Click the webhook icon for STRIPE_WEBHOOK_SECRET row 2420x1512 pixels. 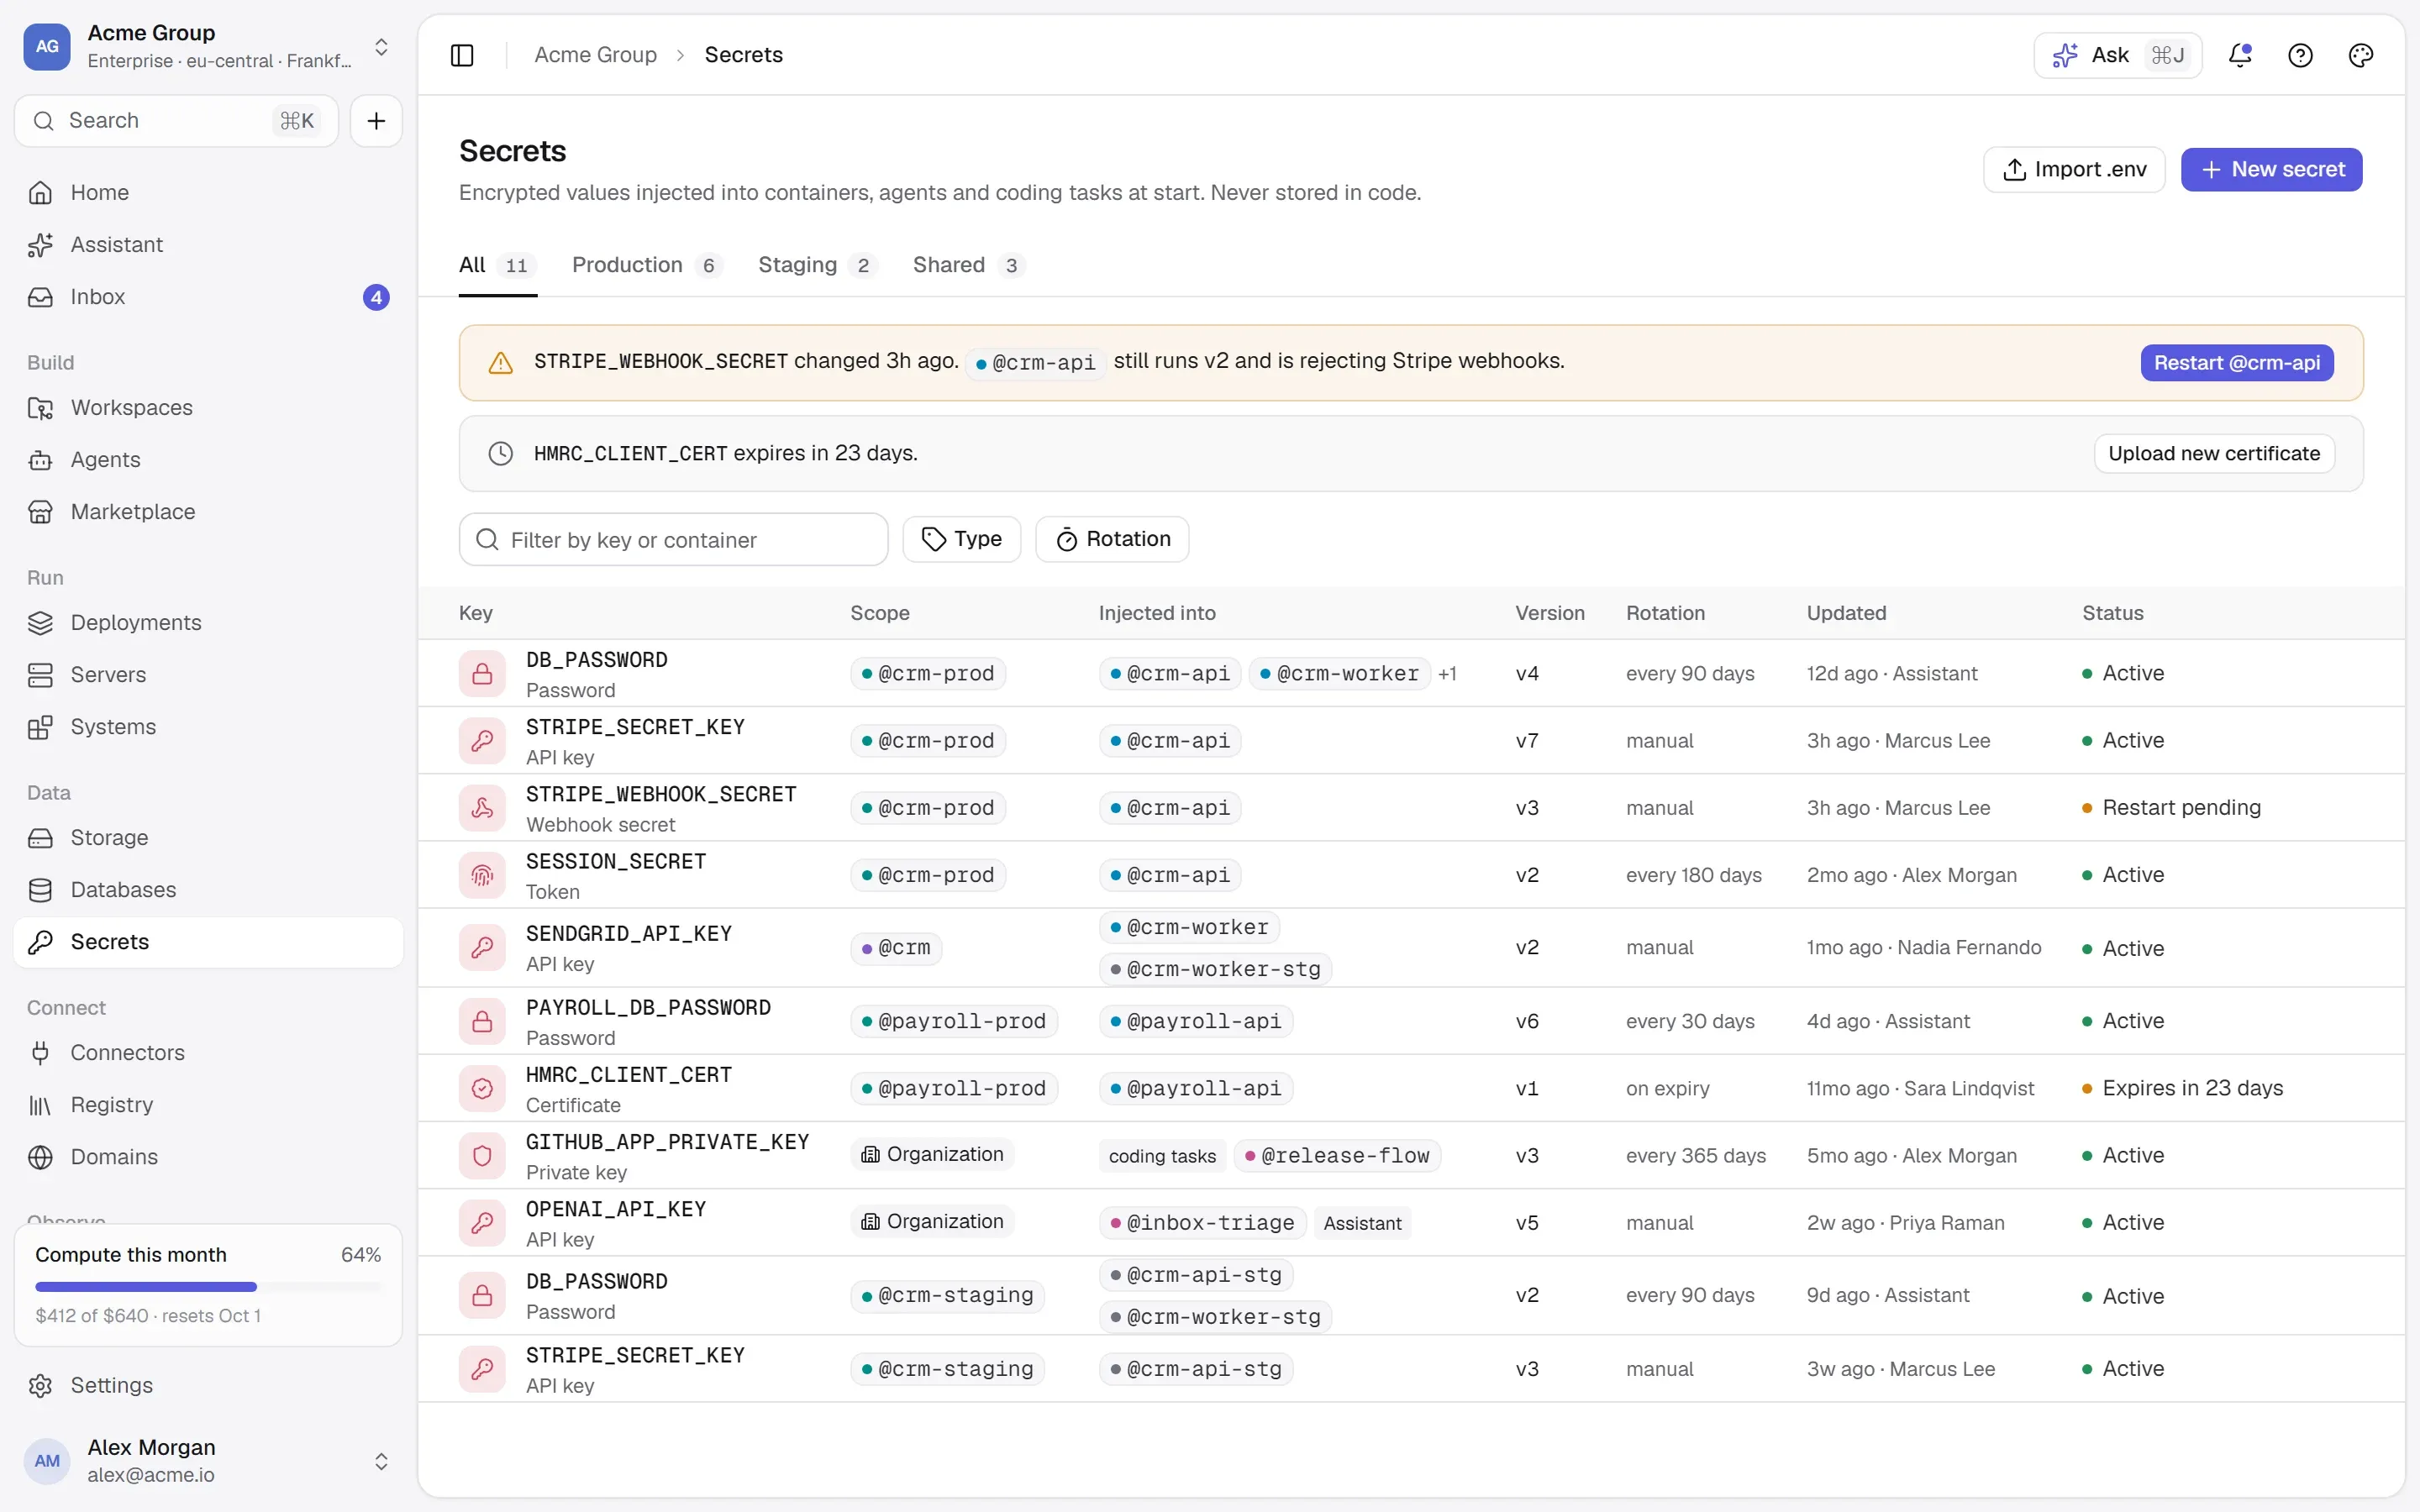(482, 808)
